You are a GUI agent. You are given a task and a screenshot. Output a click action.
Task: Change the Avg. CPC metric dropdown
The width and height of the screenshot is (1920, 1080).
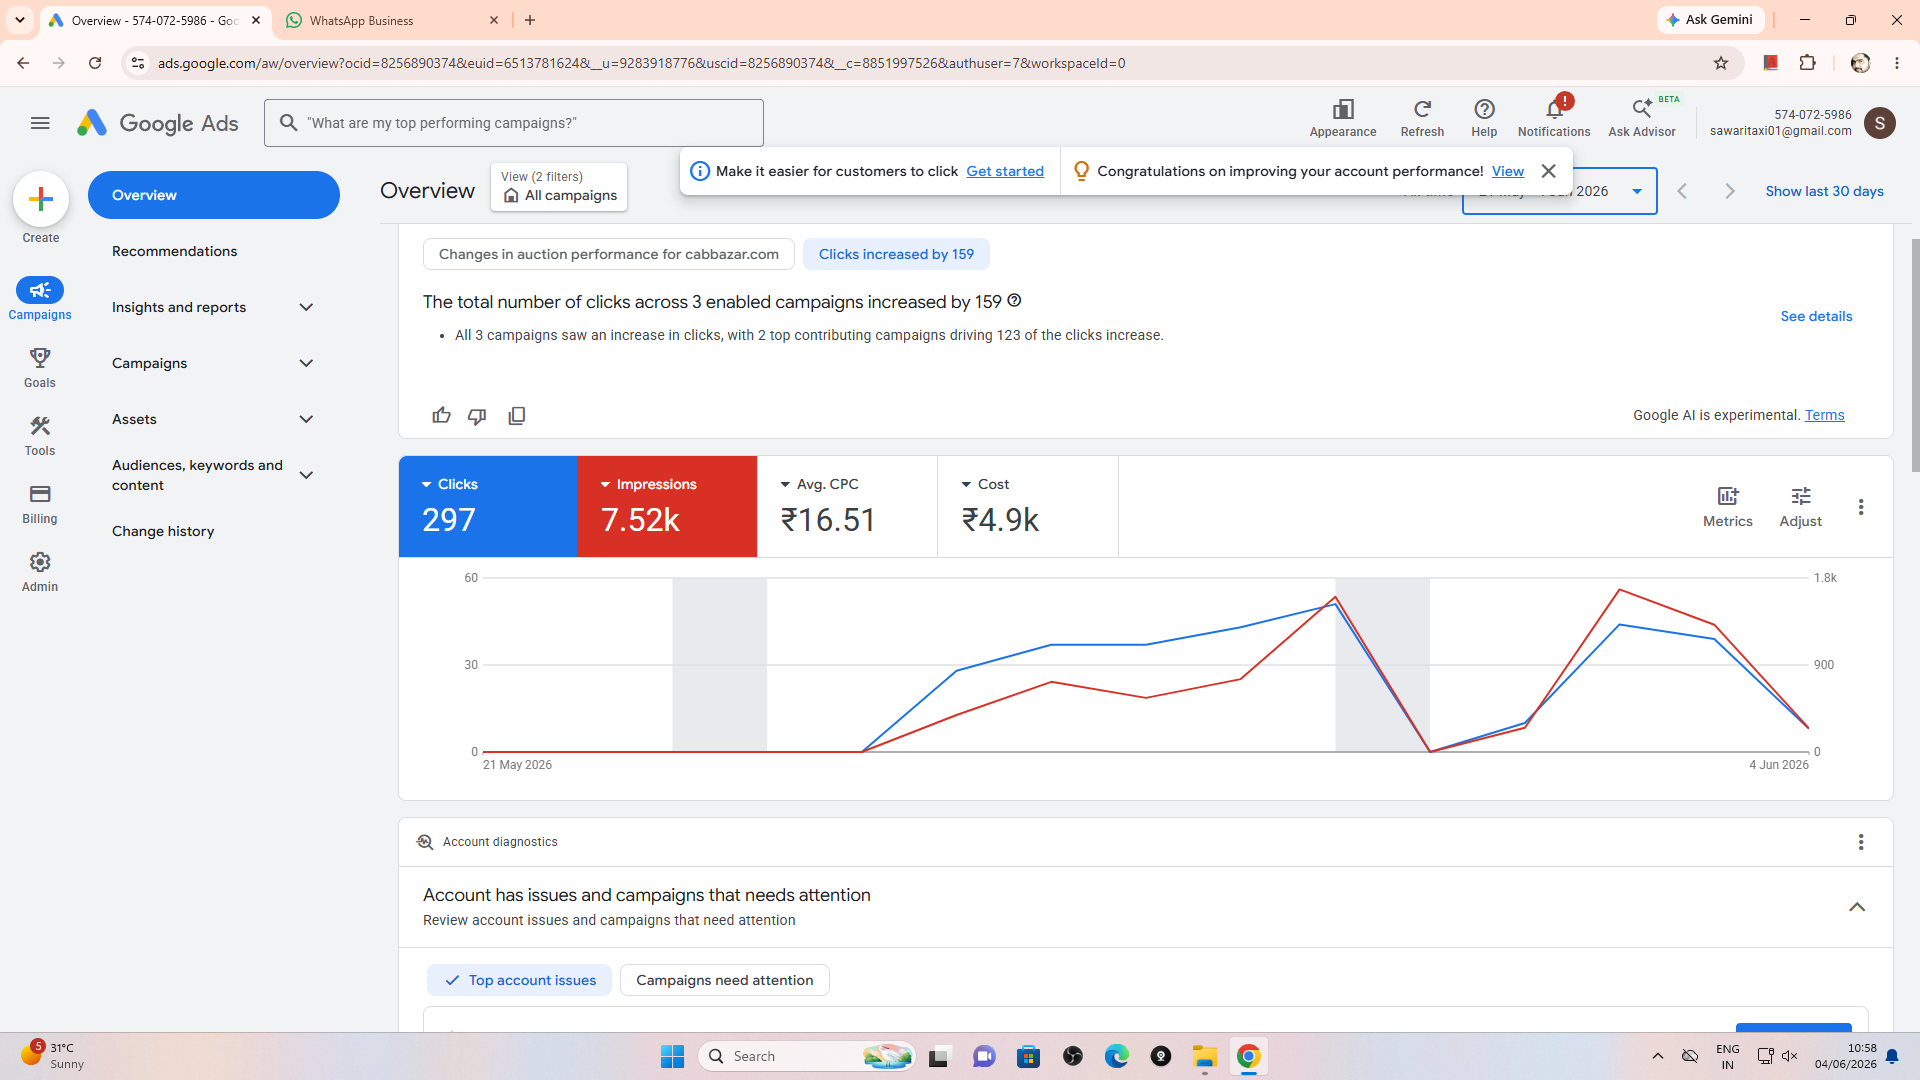click(x=819, y=484)
